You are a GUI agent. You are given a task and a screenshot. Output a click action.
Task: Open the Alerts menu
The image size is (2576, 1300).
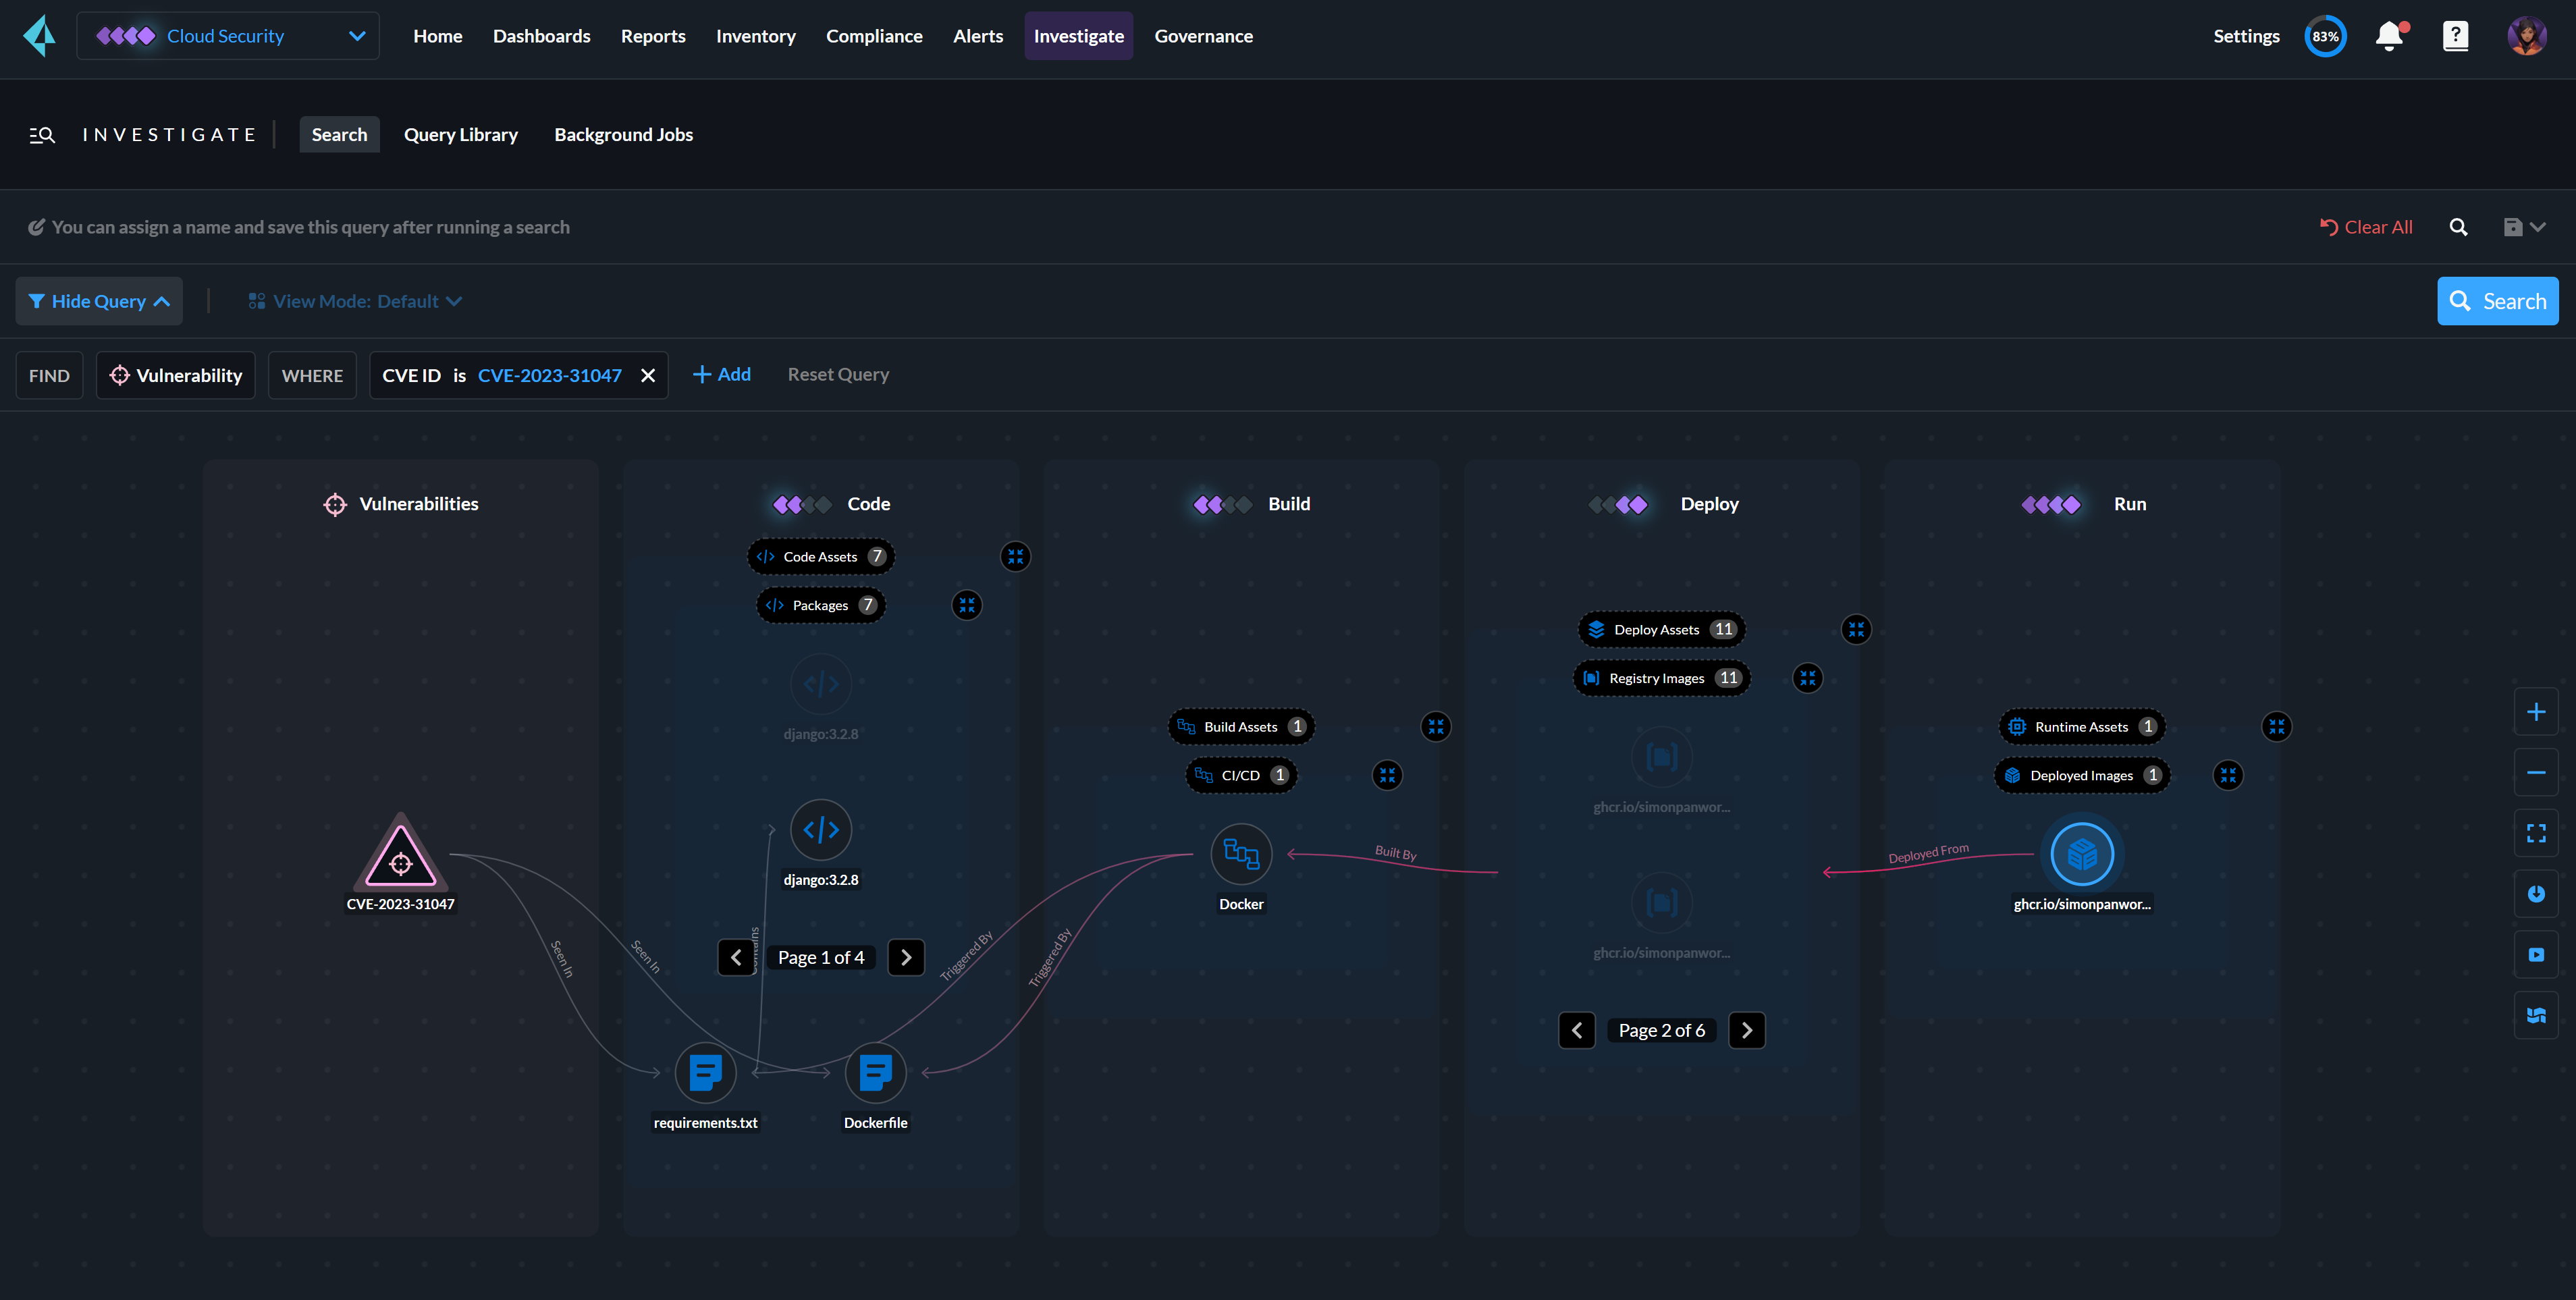click(x=978, y=36)
